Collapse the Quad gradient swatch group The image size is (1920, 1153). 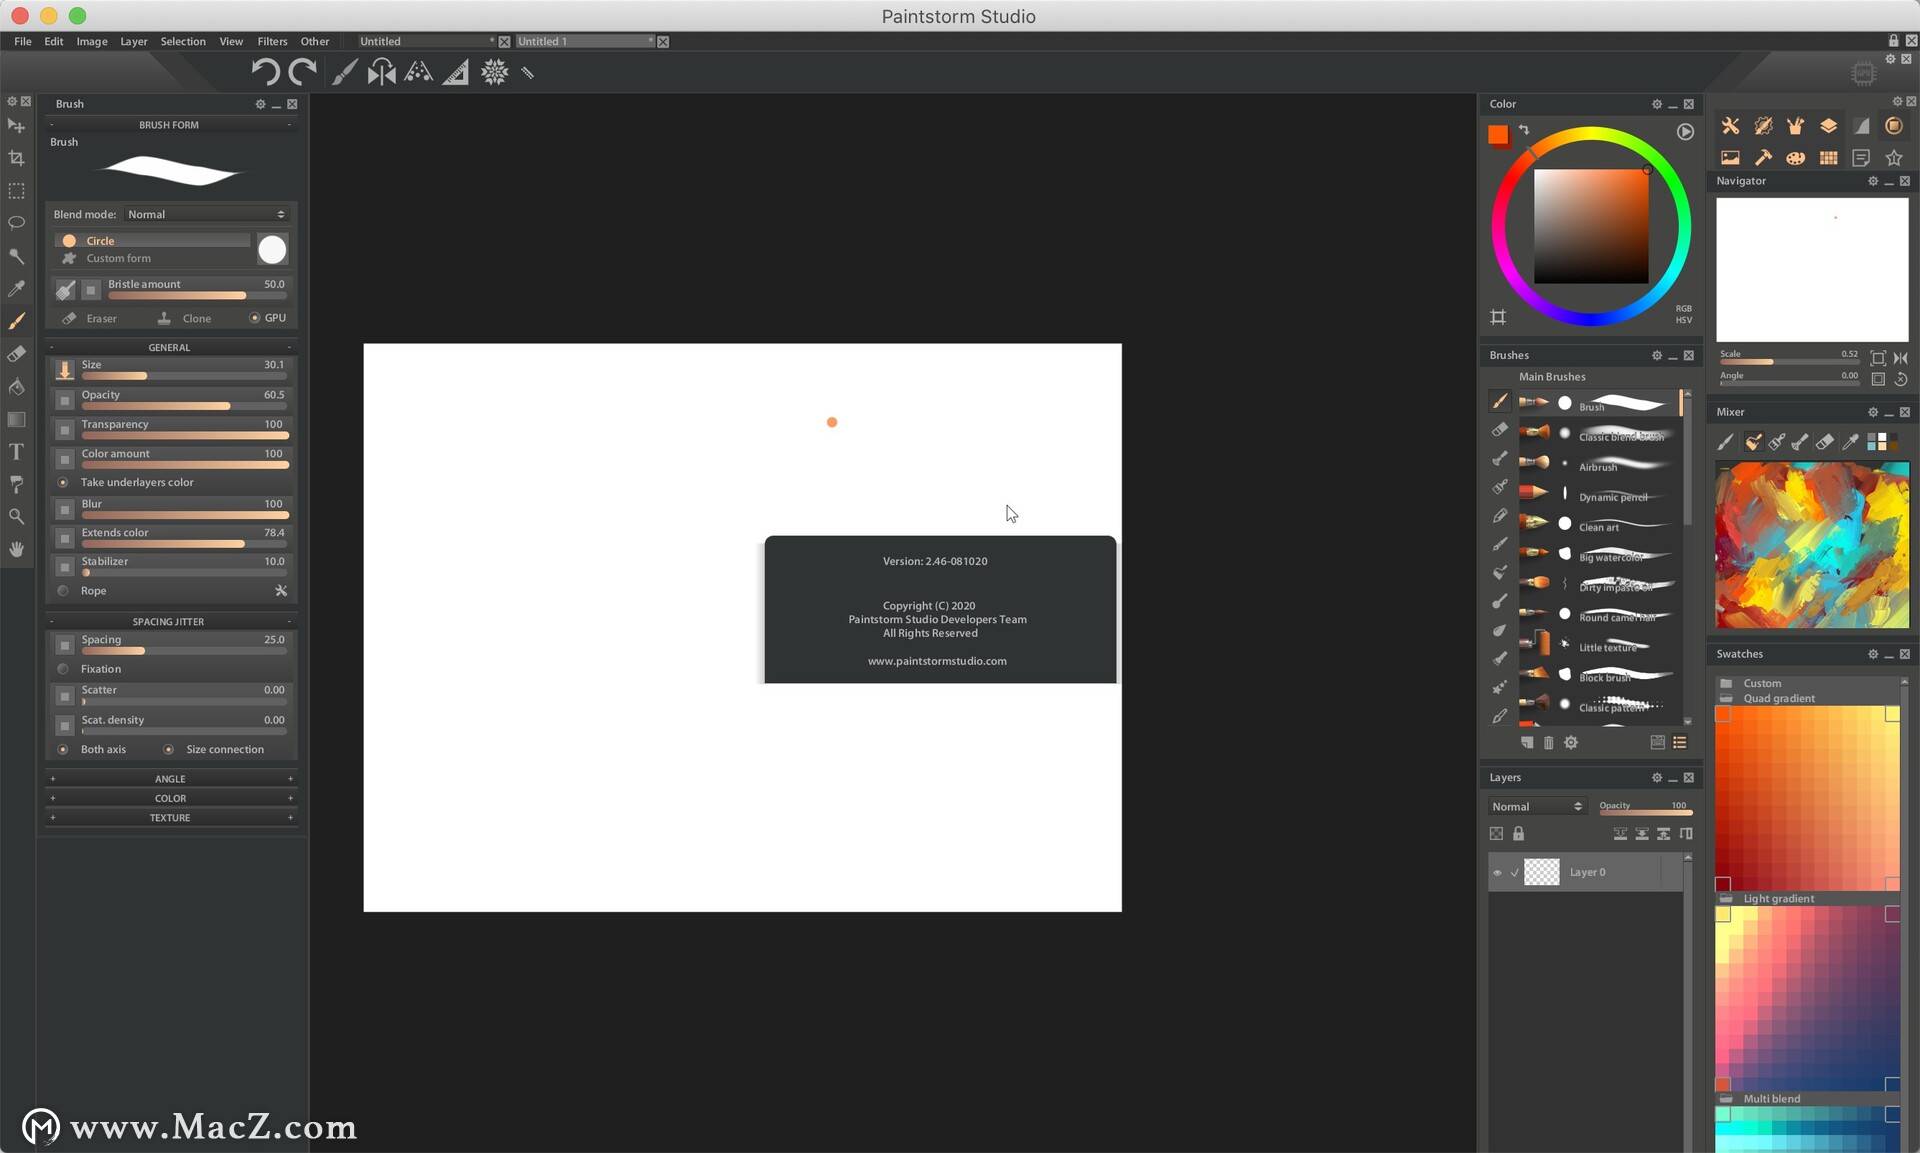[1726, 698]
